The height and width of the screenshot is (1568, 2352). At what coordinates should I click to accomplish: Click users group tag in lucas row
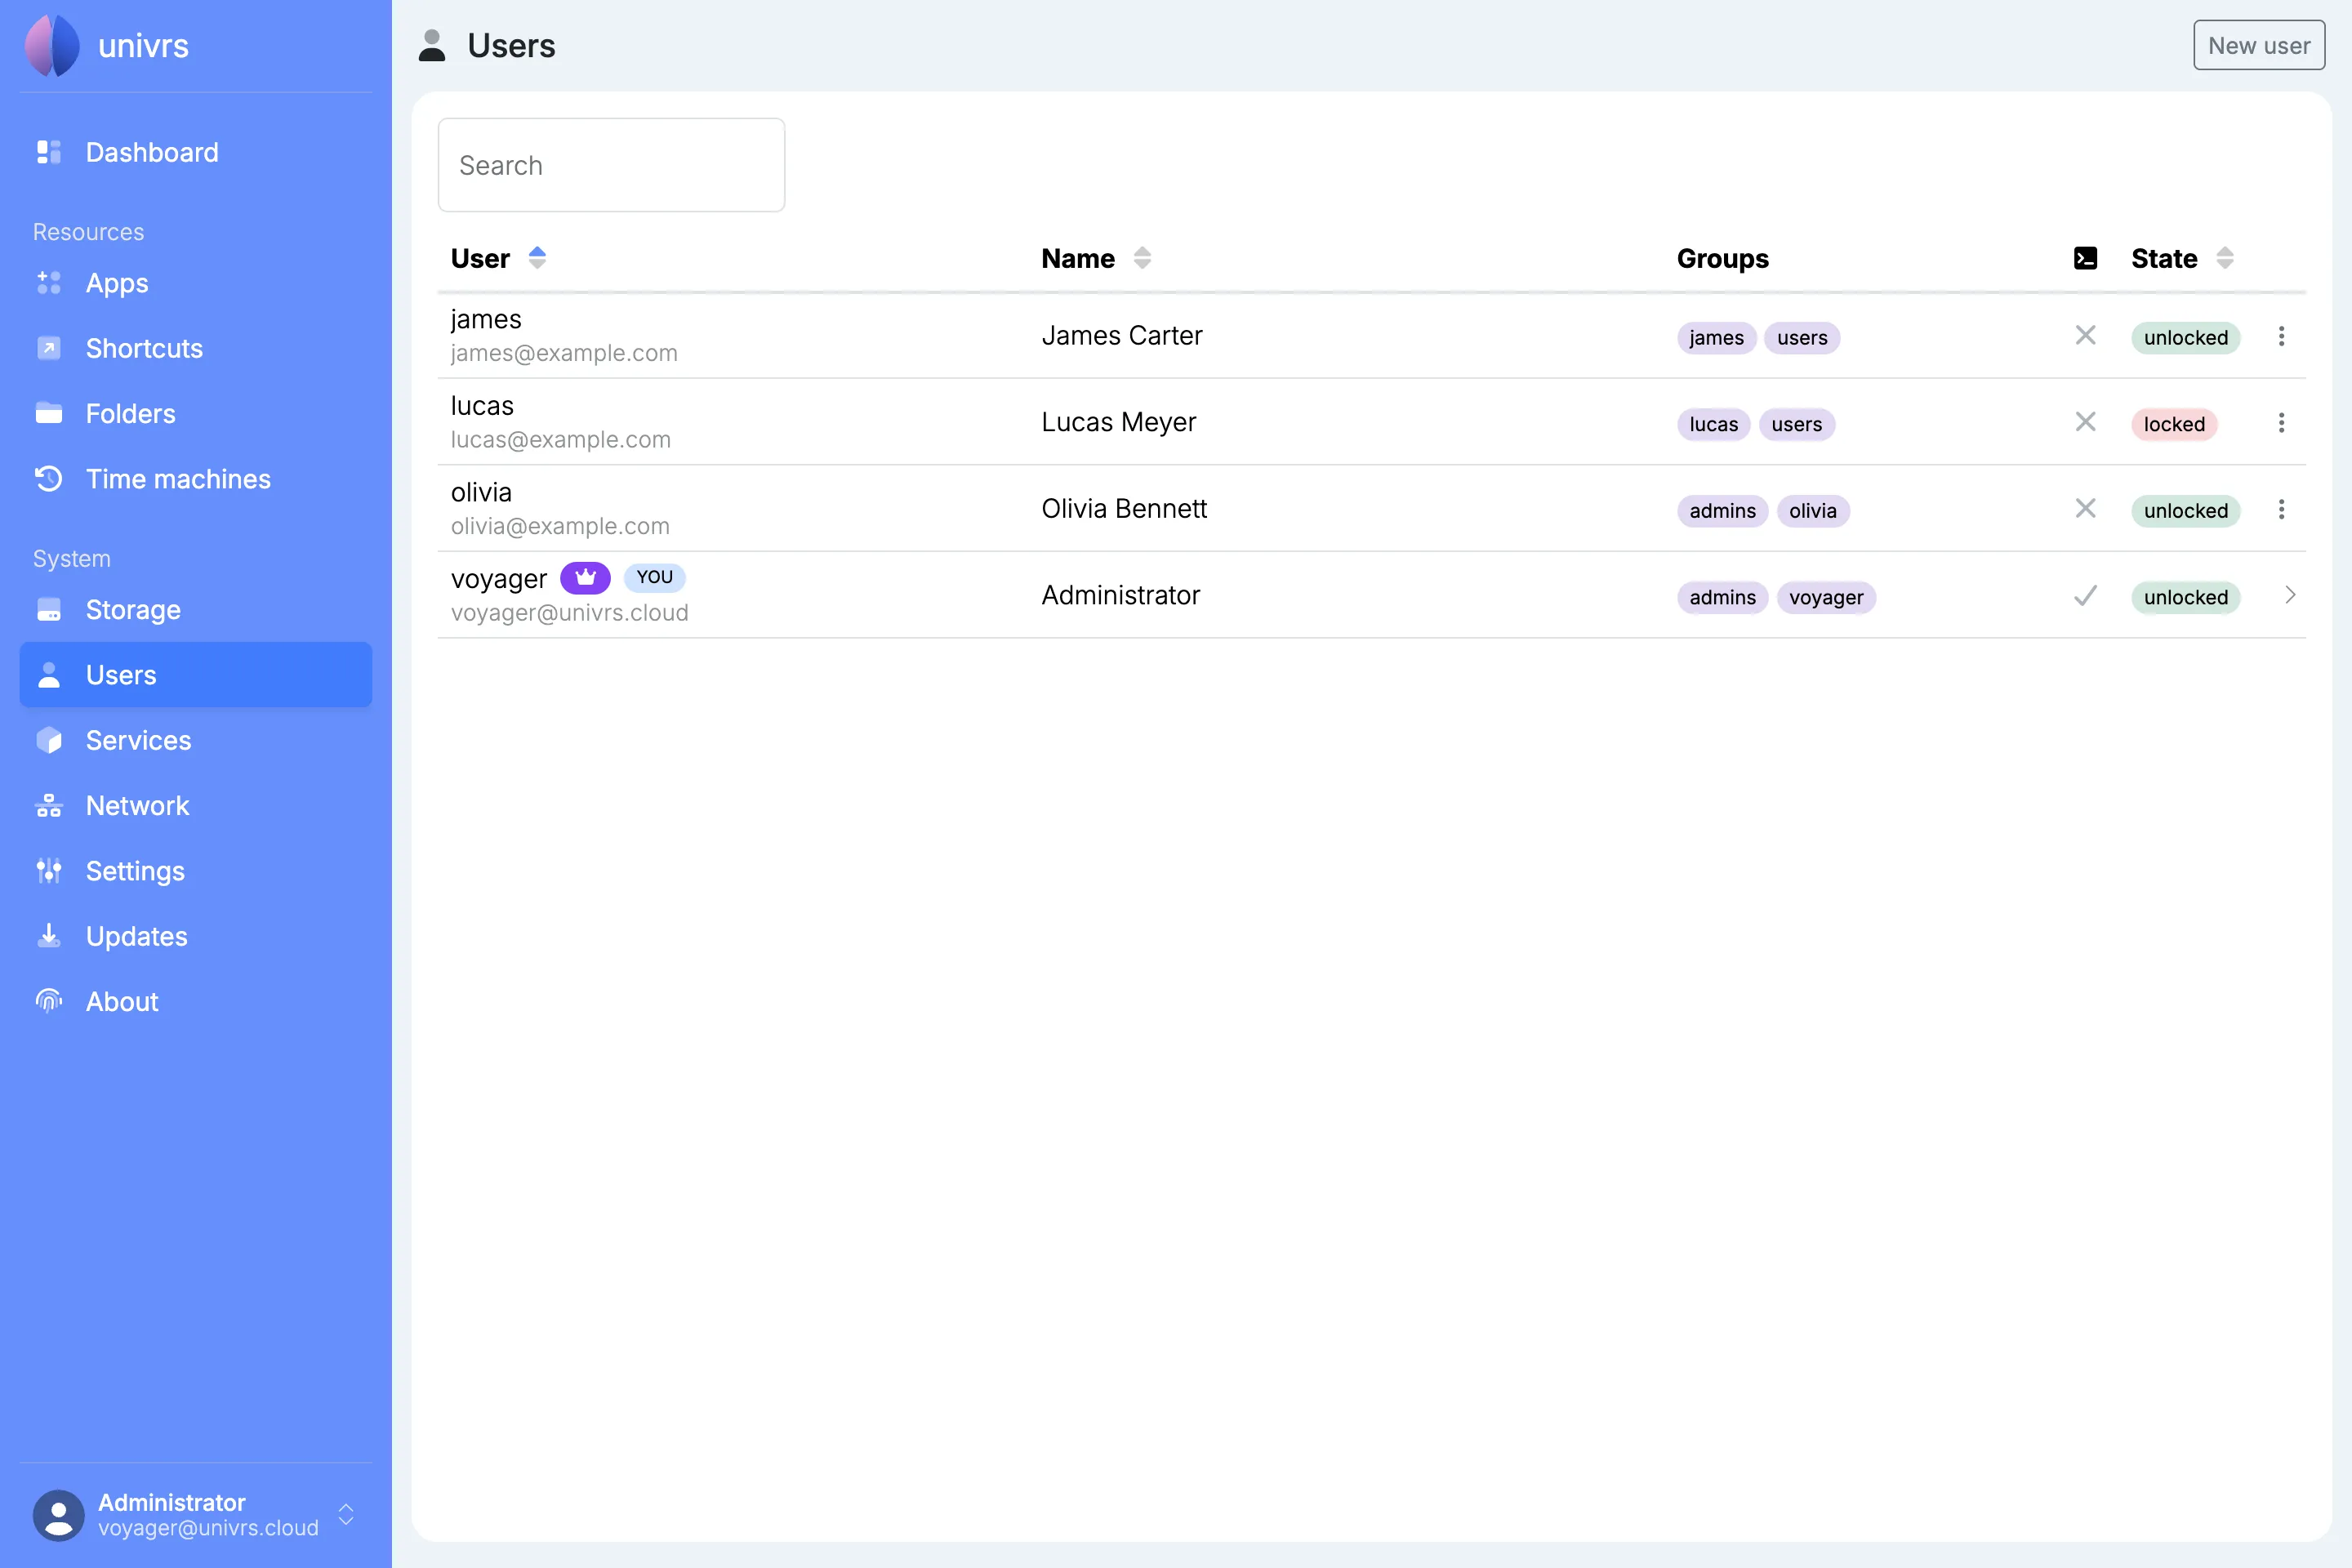point(1796,424)
